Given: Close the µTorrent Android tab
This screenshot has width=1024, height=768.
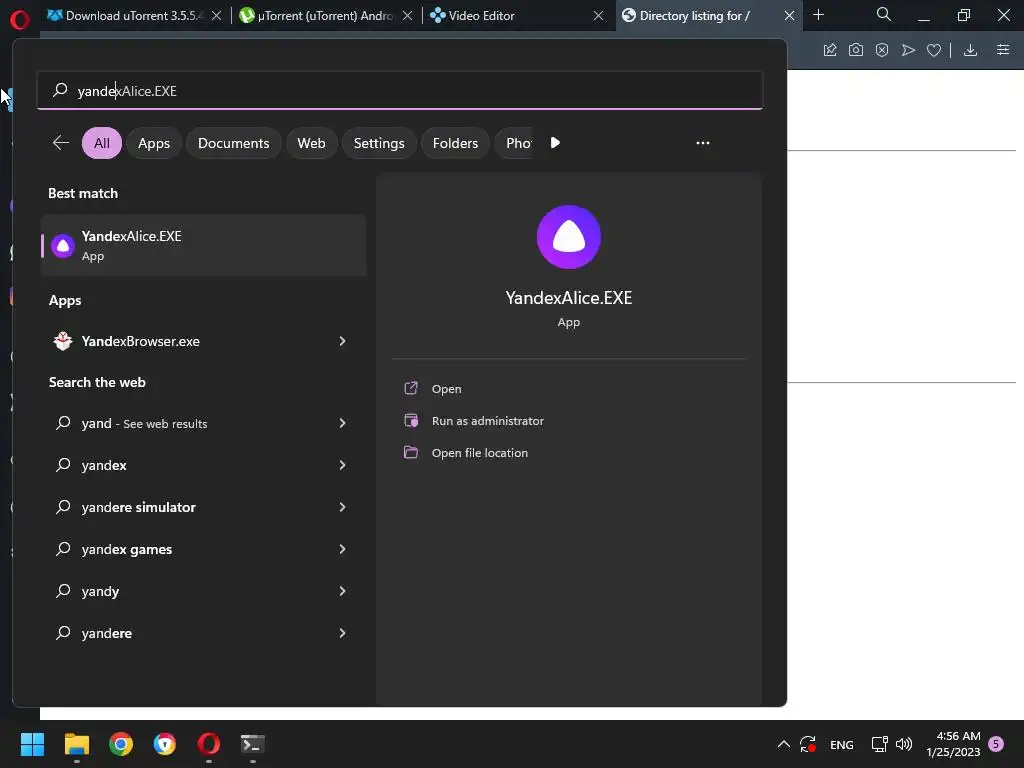Looking at the screenshot, I should pyautogui.click(x=407, y=16).
